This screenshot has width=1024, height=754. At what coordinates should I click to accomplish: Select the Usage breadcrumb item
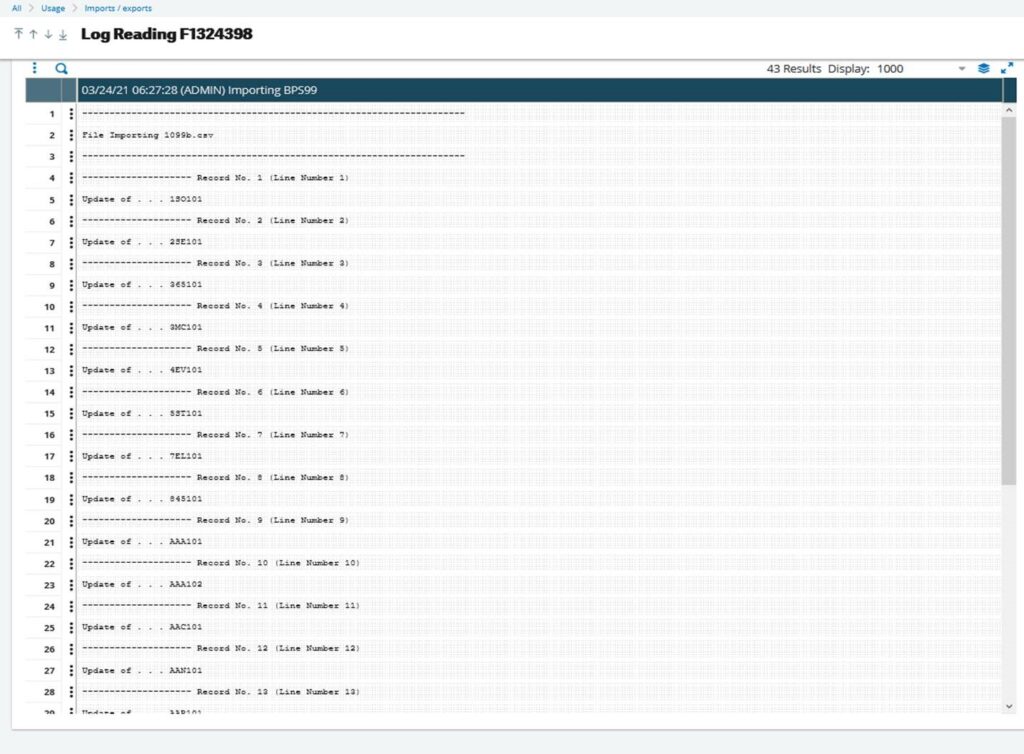click(x=54, y=8)
